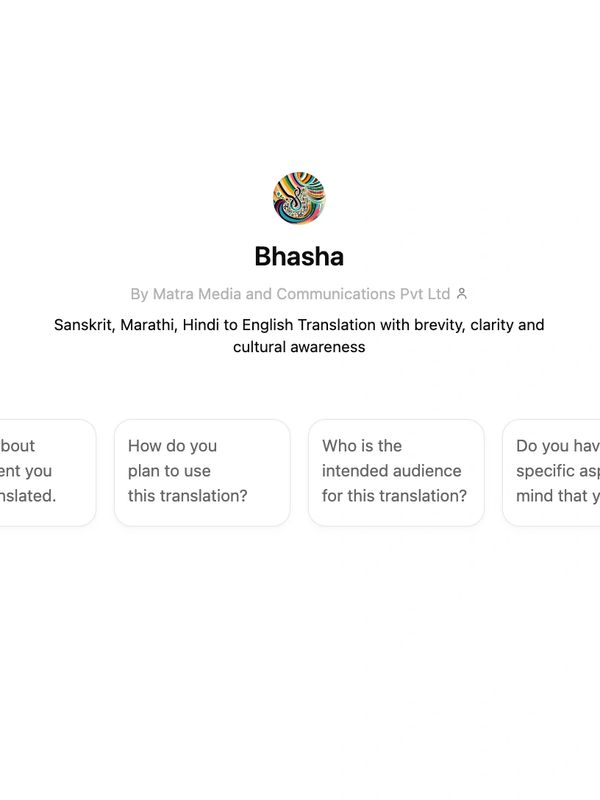Click the cut-off card ending "nslated." on left
Screen dimensions: 600x800
[x=47, y=472]
